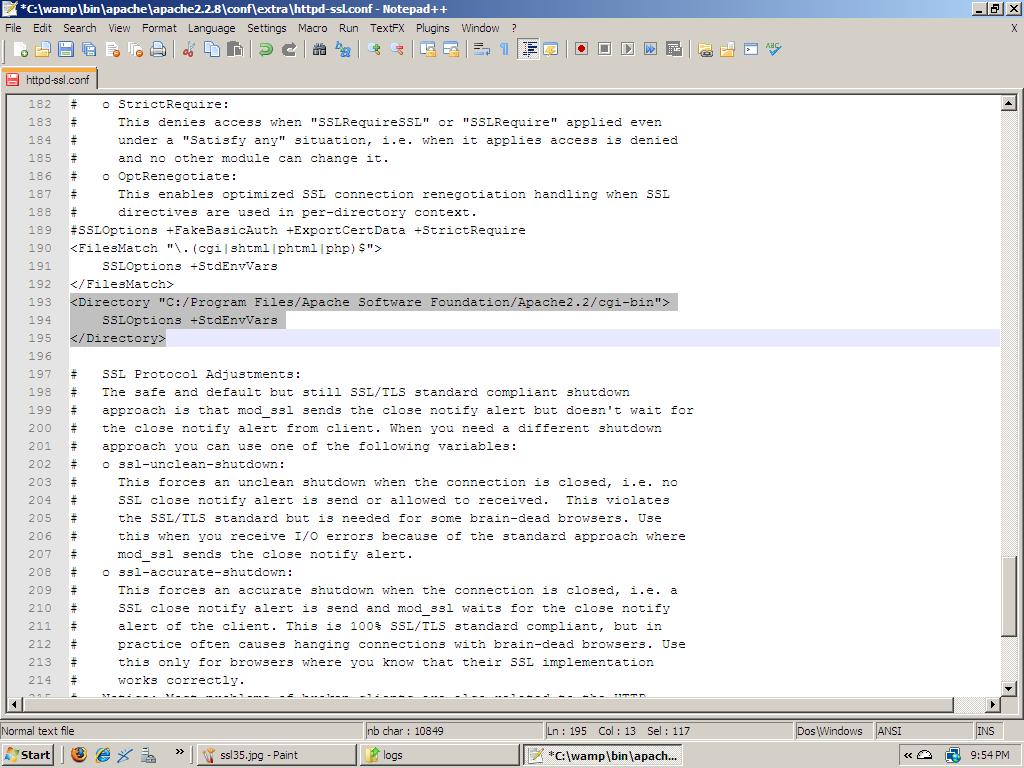Screen dimensions: 1024x768
Task: Open the Language menu
Action: (x=211, y=28)
